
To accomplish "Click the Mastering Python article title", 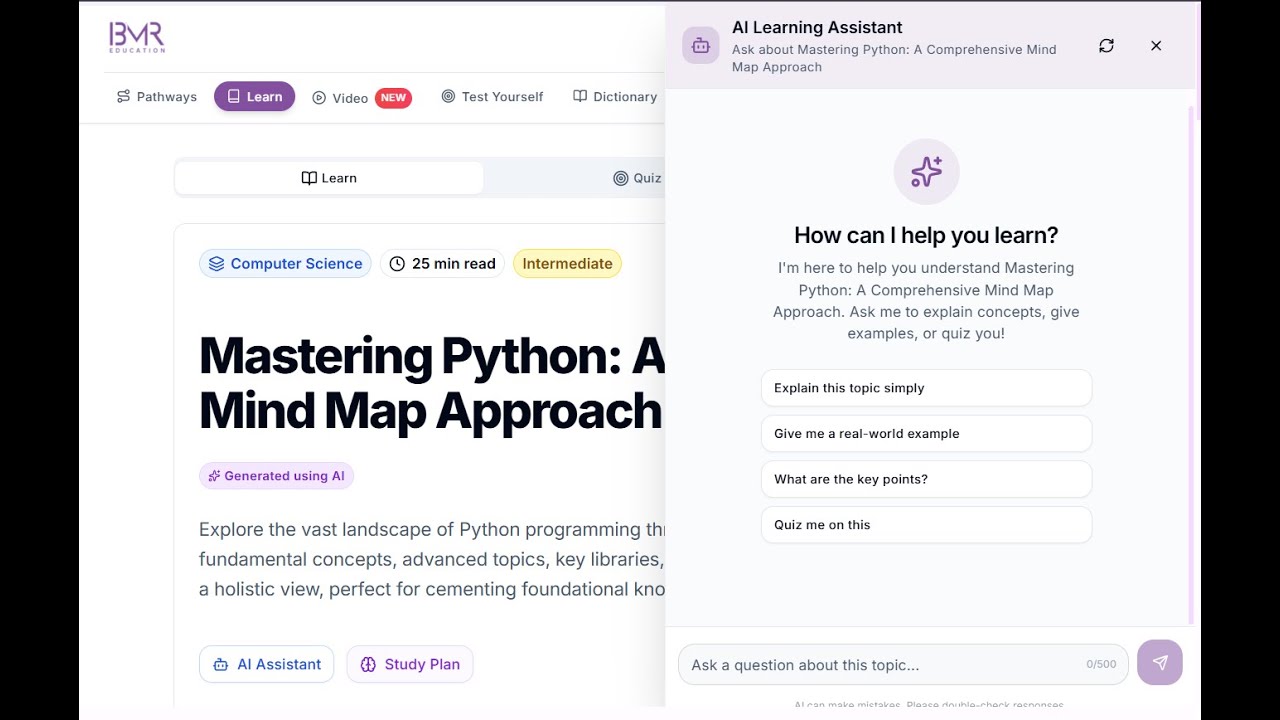I will (432, 382).
